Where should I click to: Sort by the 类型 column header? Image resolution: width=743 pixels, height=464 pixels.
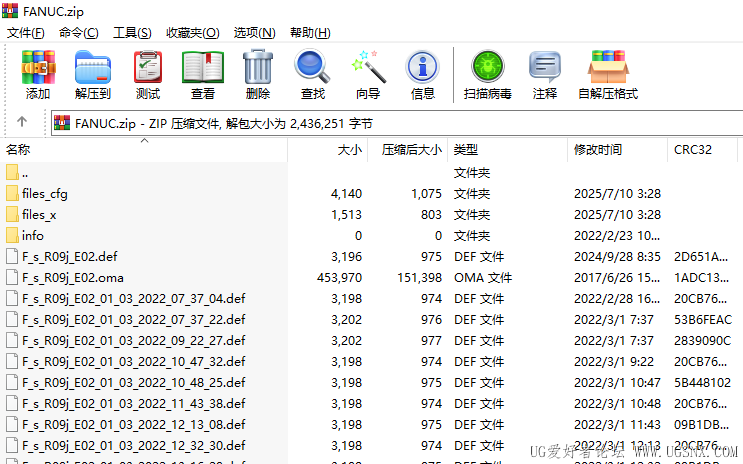click(x=507, y=150)
